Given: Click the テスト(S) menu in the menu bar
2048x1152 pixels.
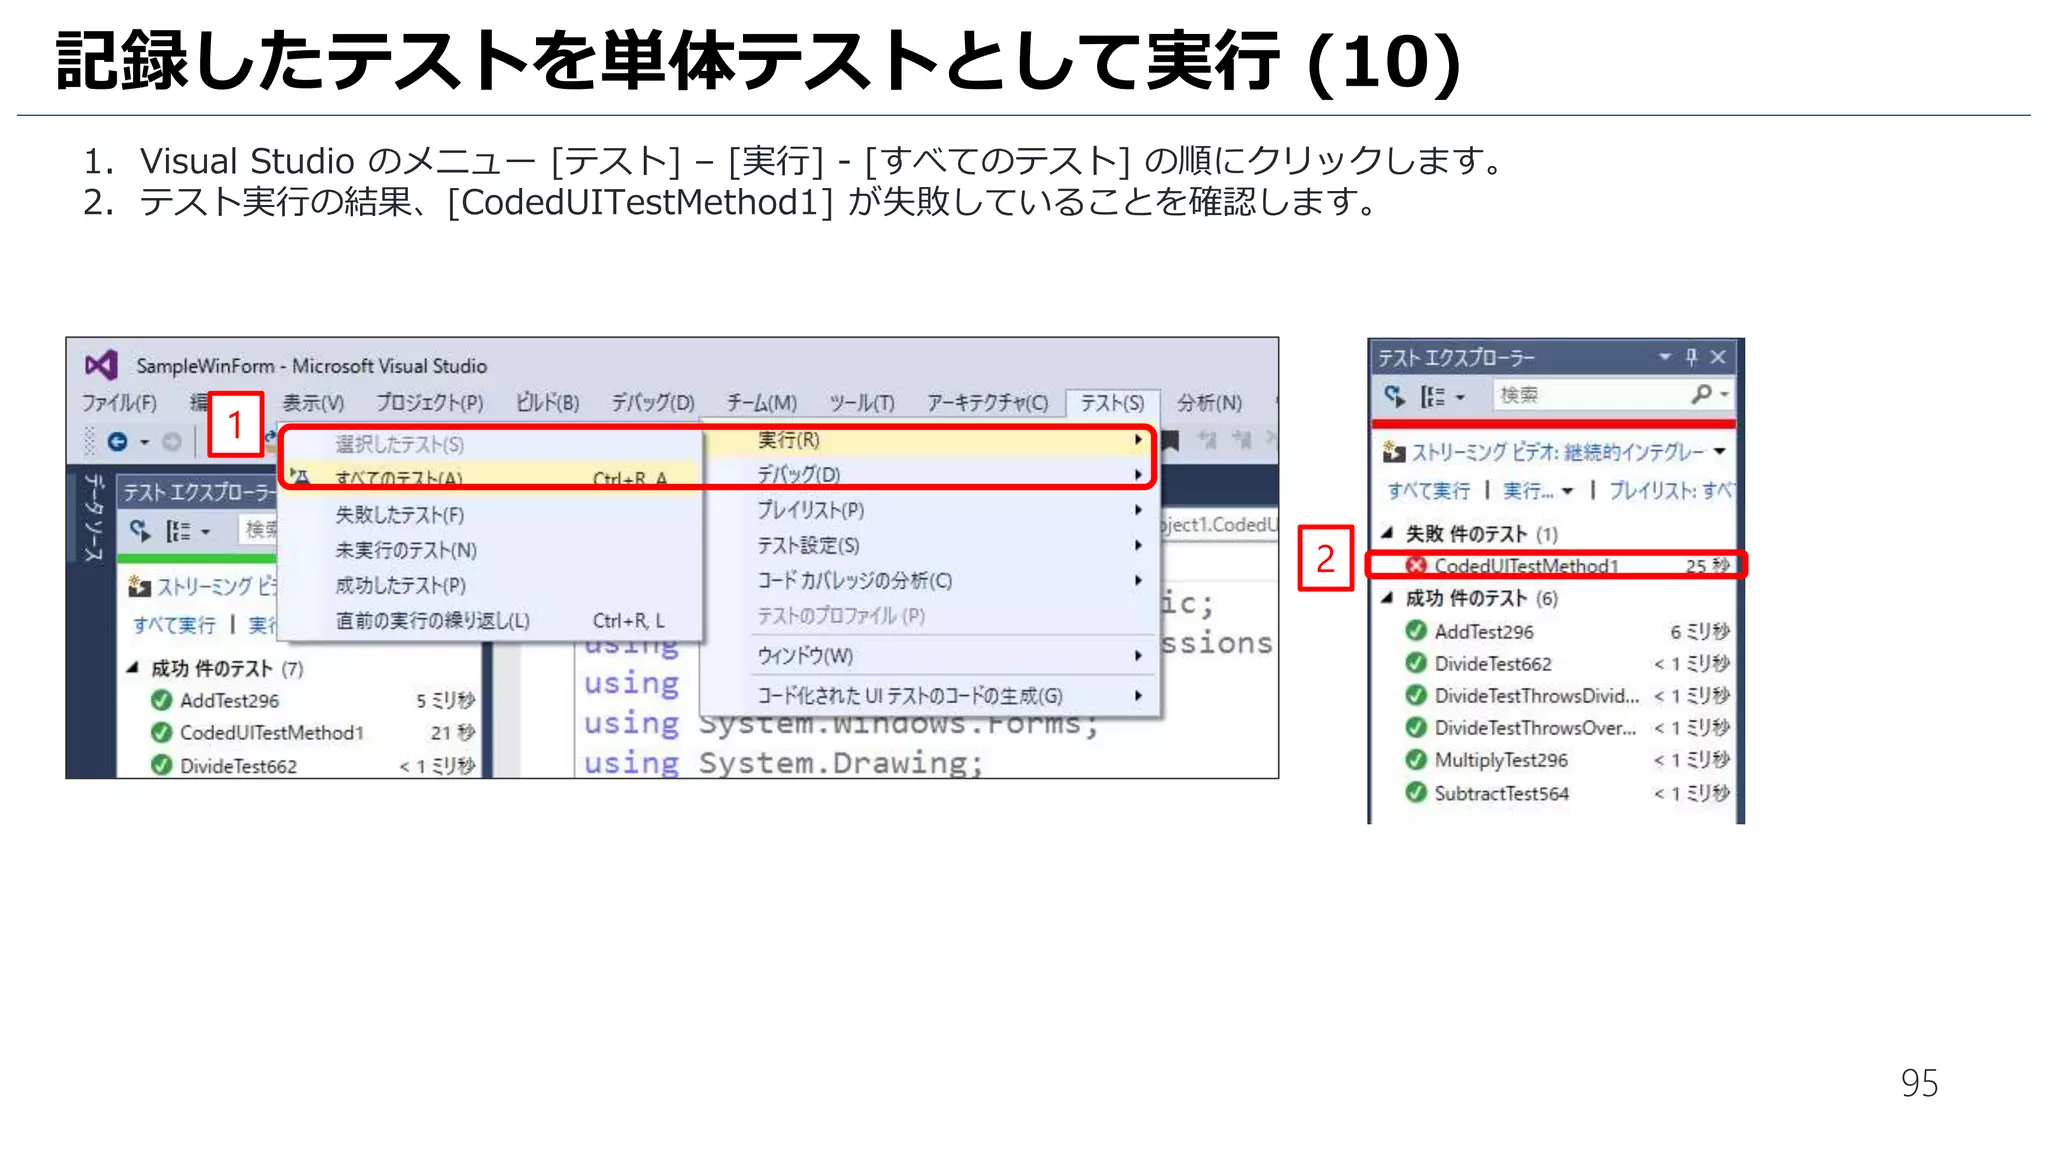Looking at the screenshot, I should [1112, 402].
